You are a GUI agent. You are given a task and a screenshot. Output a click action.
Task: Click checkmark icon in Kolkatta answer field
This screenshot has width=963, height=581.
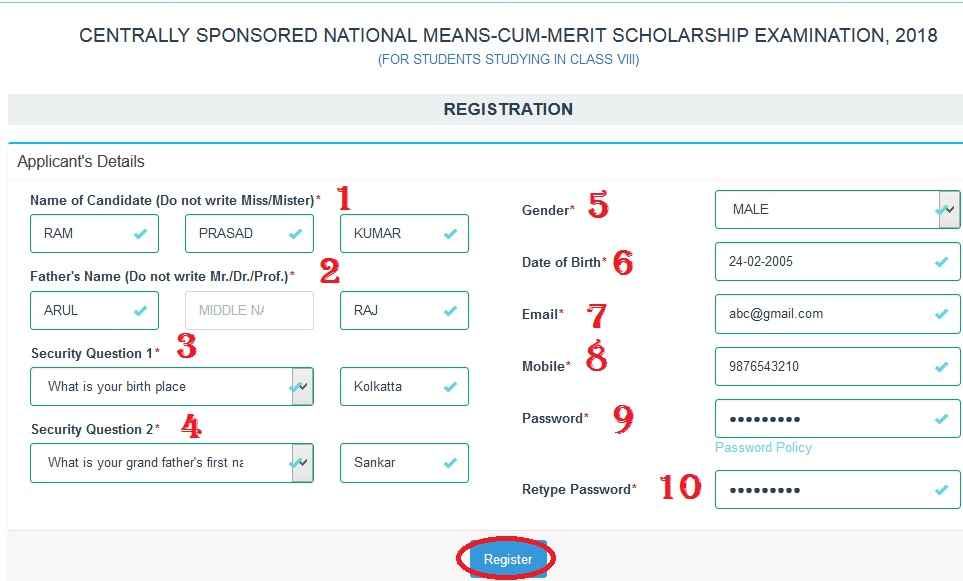tap(451, 386)
